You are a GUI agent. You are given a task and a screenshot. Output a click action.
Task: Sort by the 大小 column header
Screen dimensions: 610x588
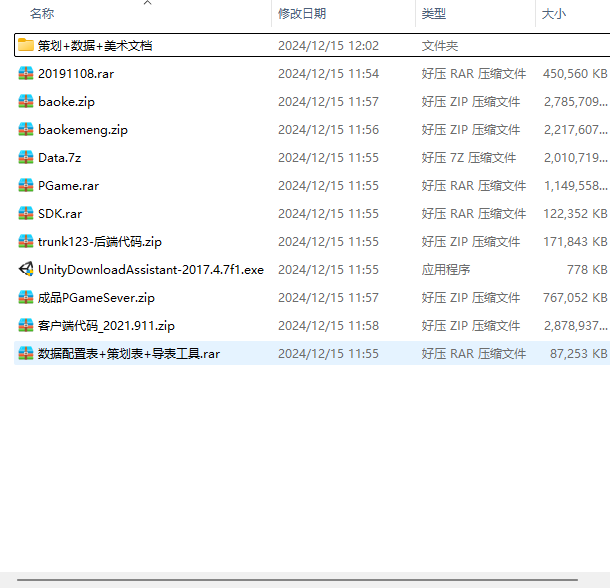coord(554,14)
